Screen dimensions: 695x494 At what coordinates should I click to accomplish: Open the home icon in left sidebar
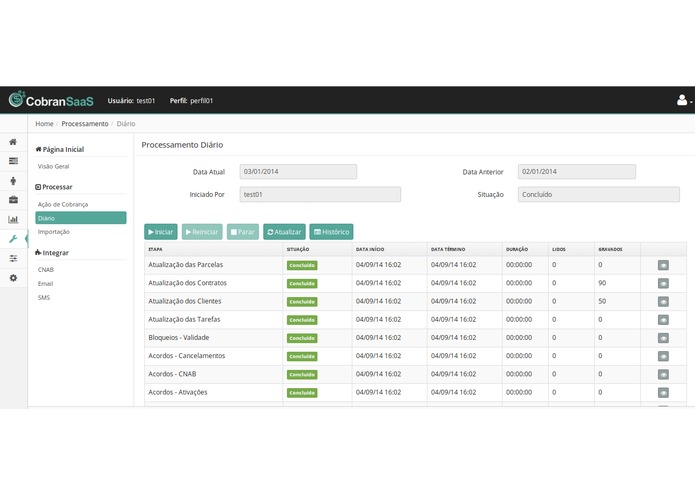13,142
